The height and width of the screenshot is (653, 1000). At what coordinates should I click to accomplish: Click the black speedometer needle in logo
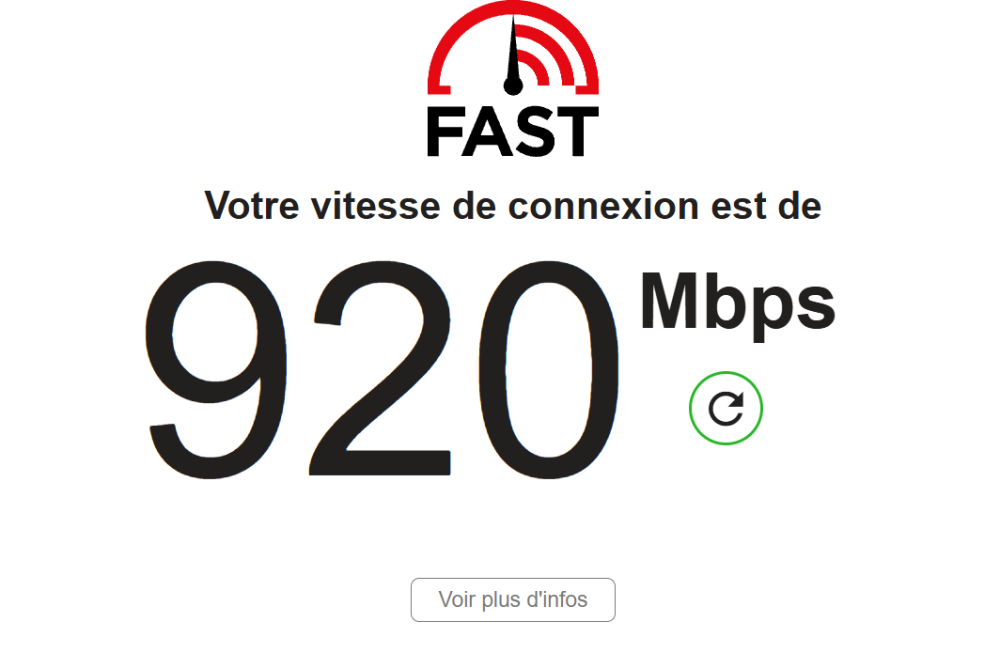pyautogui.click(x=513, y=54)
